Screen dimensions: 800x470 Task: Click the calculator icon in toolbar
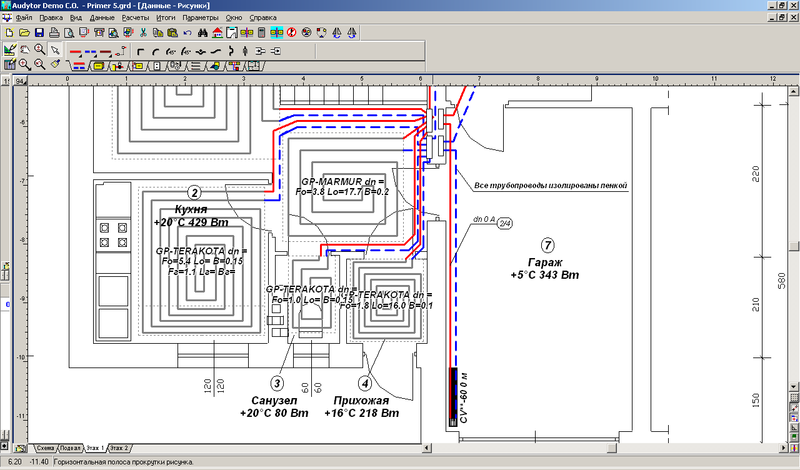click(x=262, y=33)
